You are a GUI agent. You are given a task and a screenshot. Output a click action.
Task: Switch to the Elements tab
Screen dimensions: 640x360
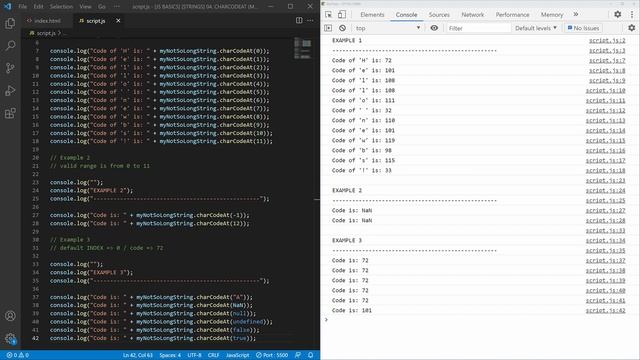(x=372, y=14)
